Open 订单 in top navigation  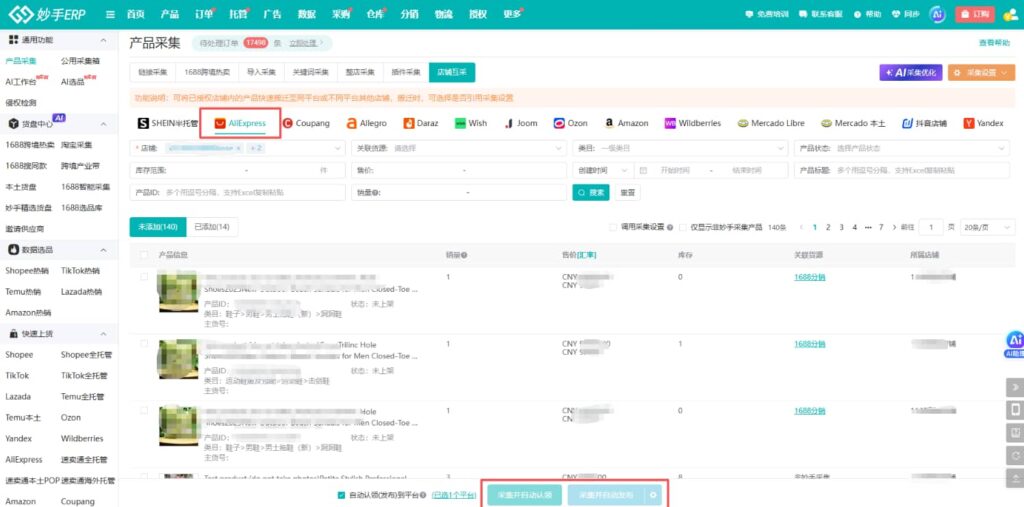tap(204, 14)
